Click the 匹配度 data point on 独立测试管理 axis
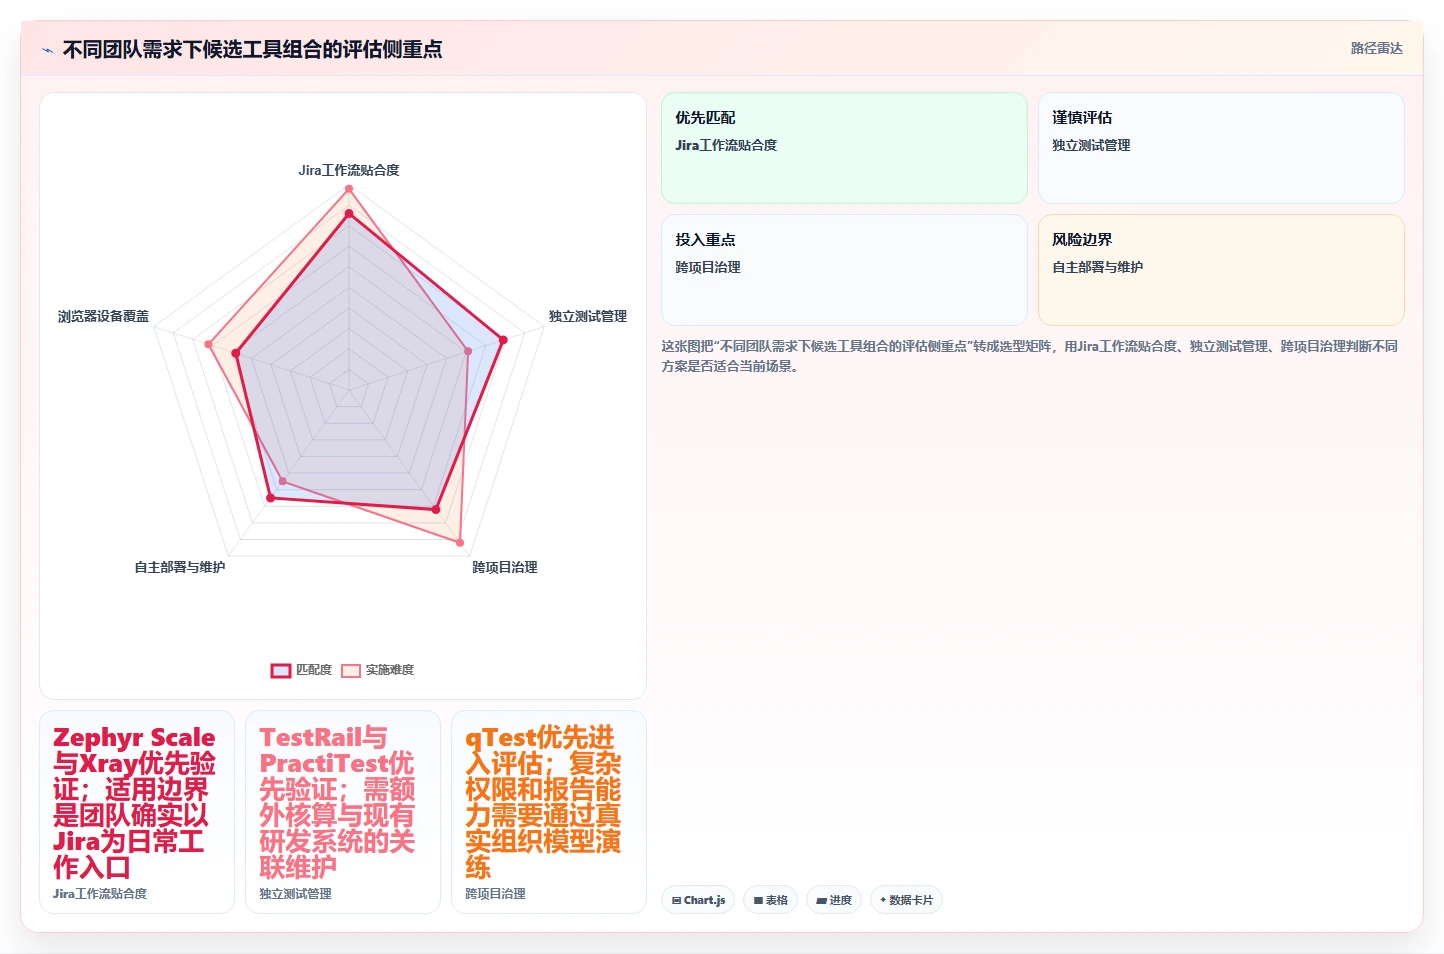The height and width of the screenshot is (954, 1444). (x=503, y=340)
